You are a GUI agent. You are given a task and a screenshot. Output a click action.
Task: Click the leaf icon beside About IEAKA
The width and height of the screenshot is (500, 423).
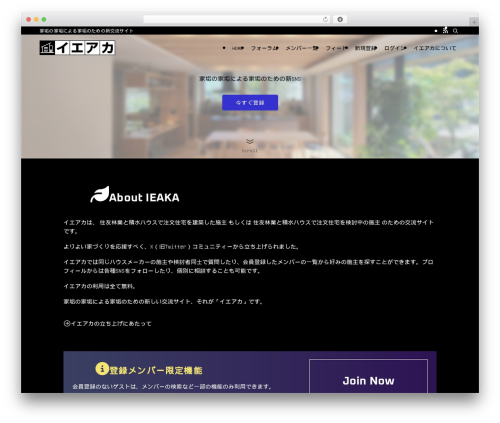pyautogui.click(x=100, y=194)
